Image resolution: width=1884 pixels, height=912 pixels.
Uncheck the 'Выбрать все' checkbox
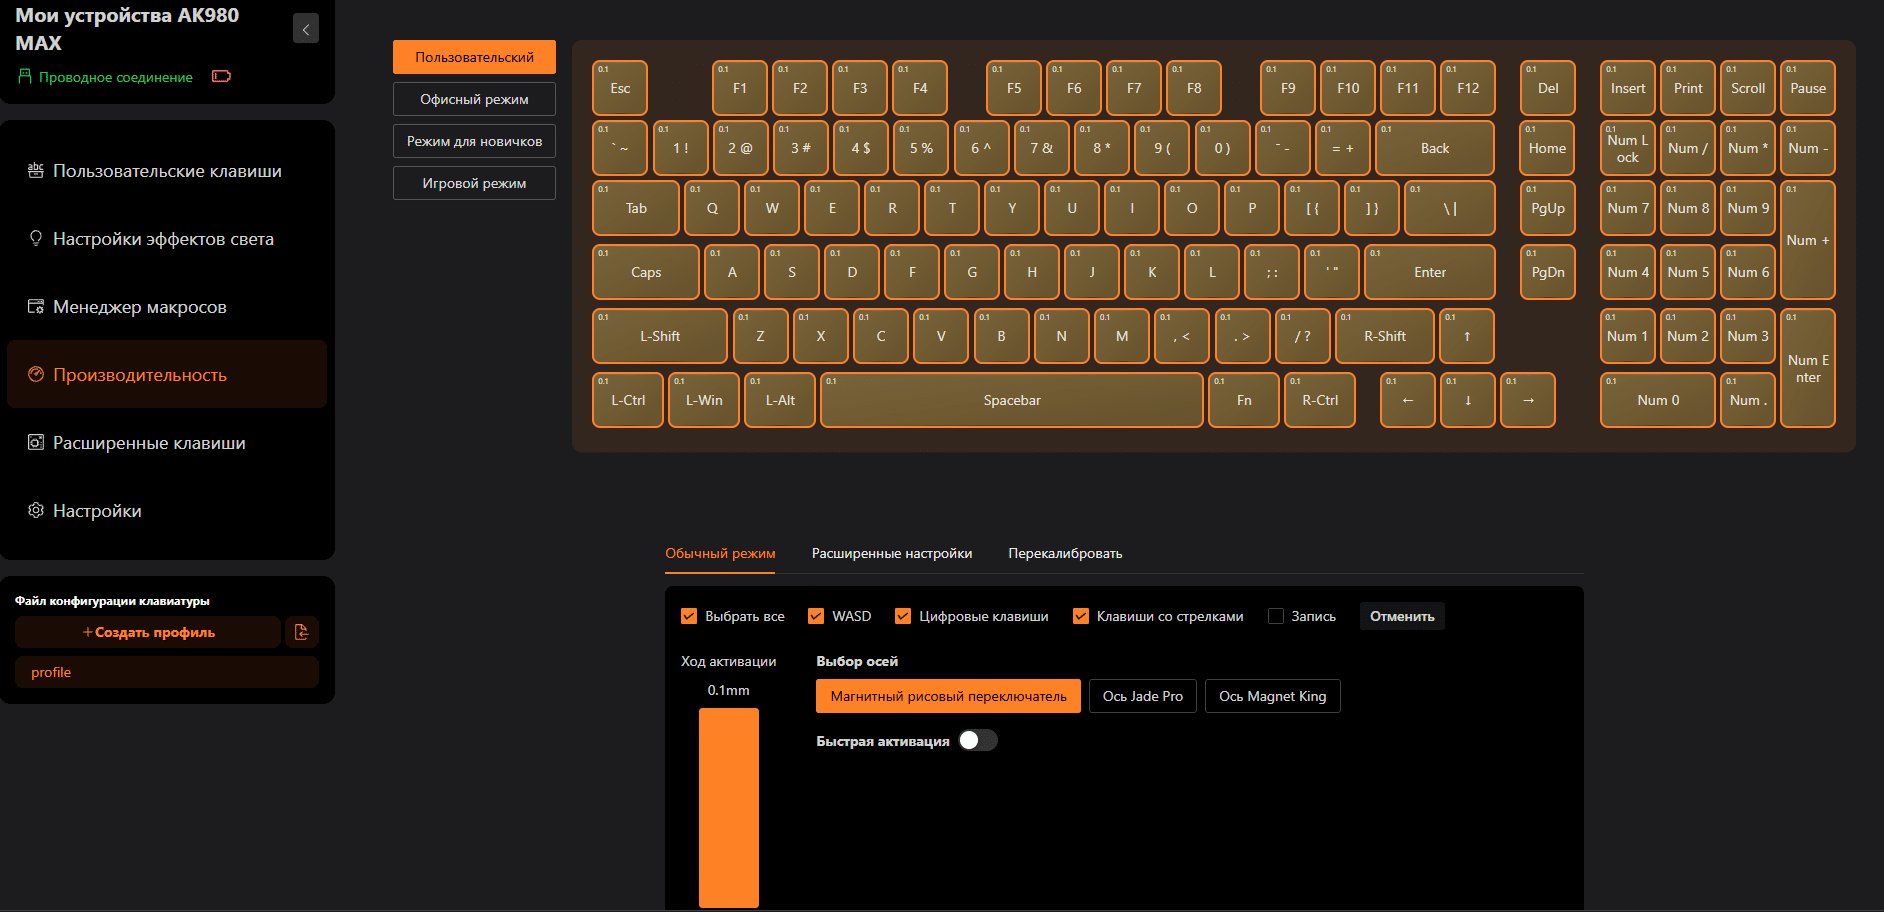pyautogui.click(x=689, y=616)
